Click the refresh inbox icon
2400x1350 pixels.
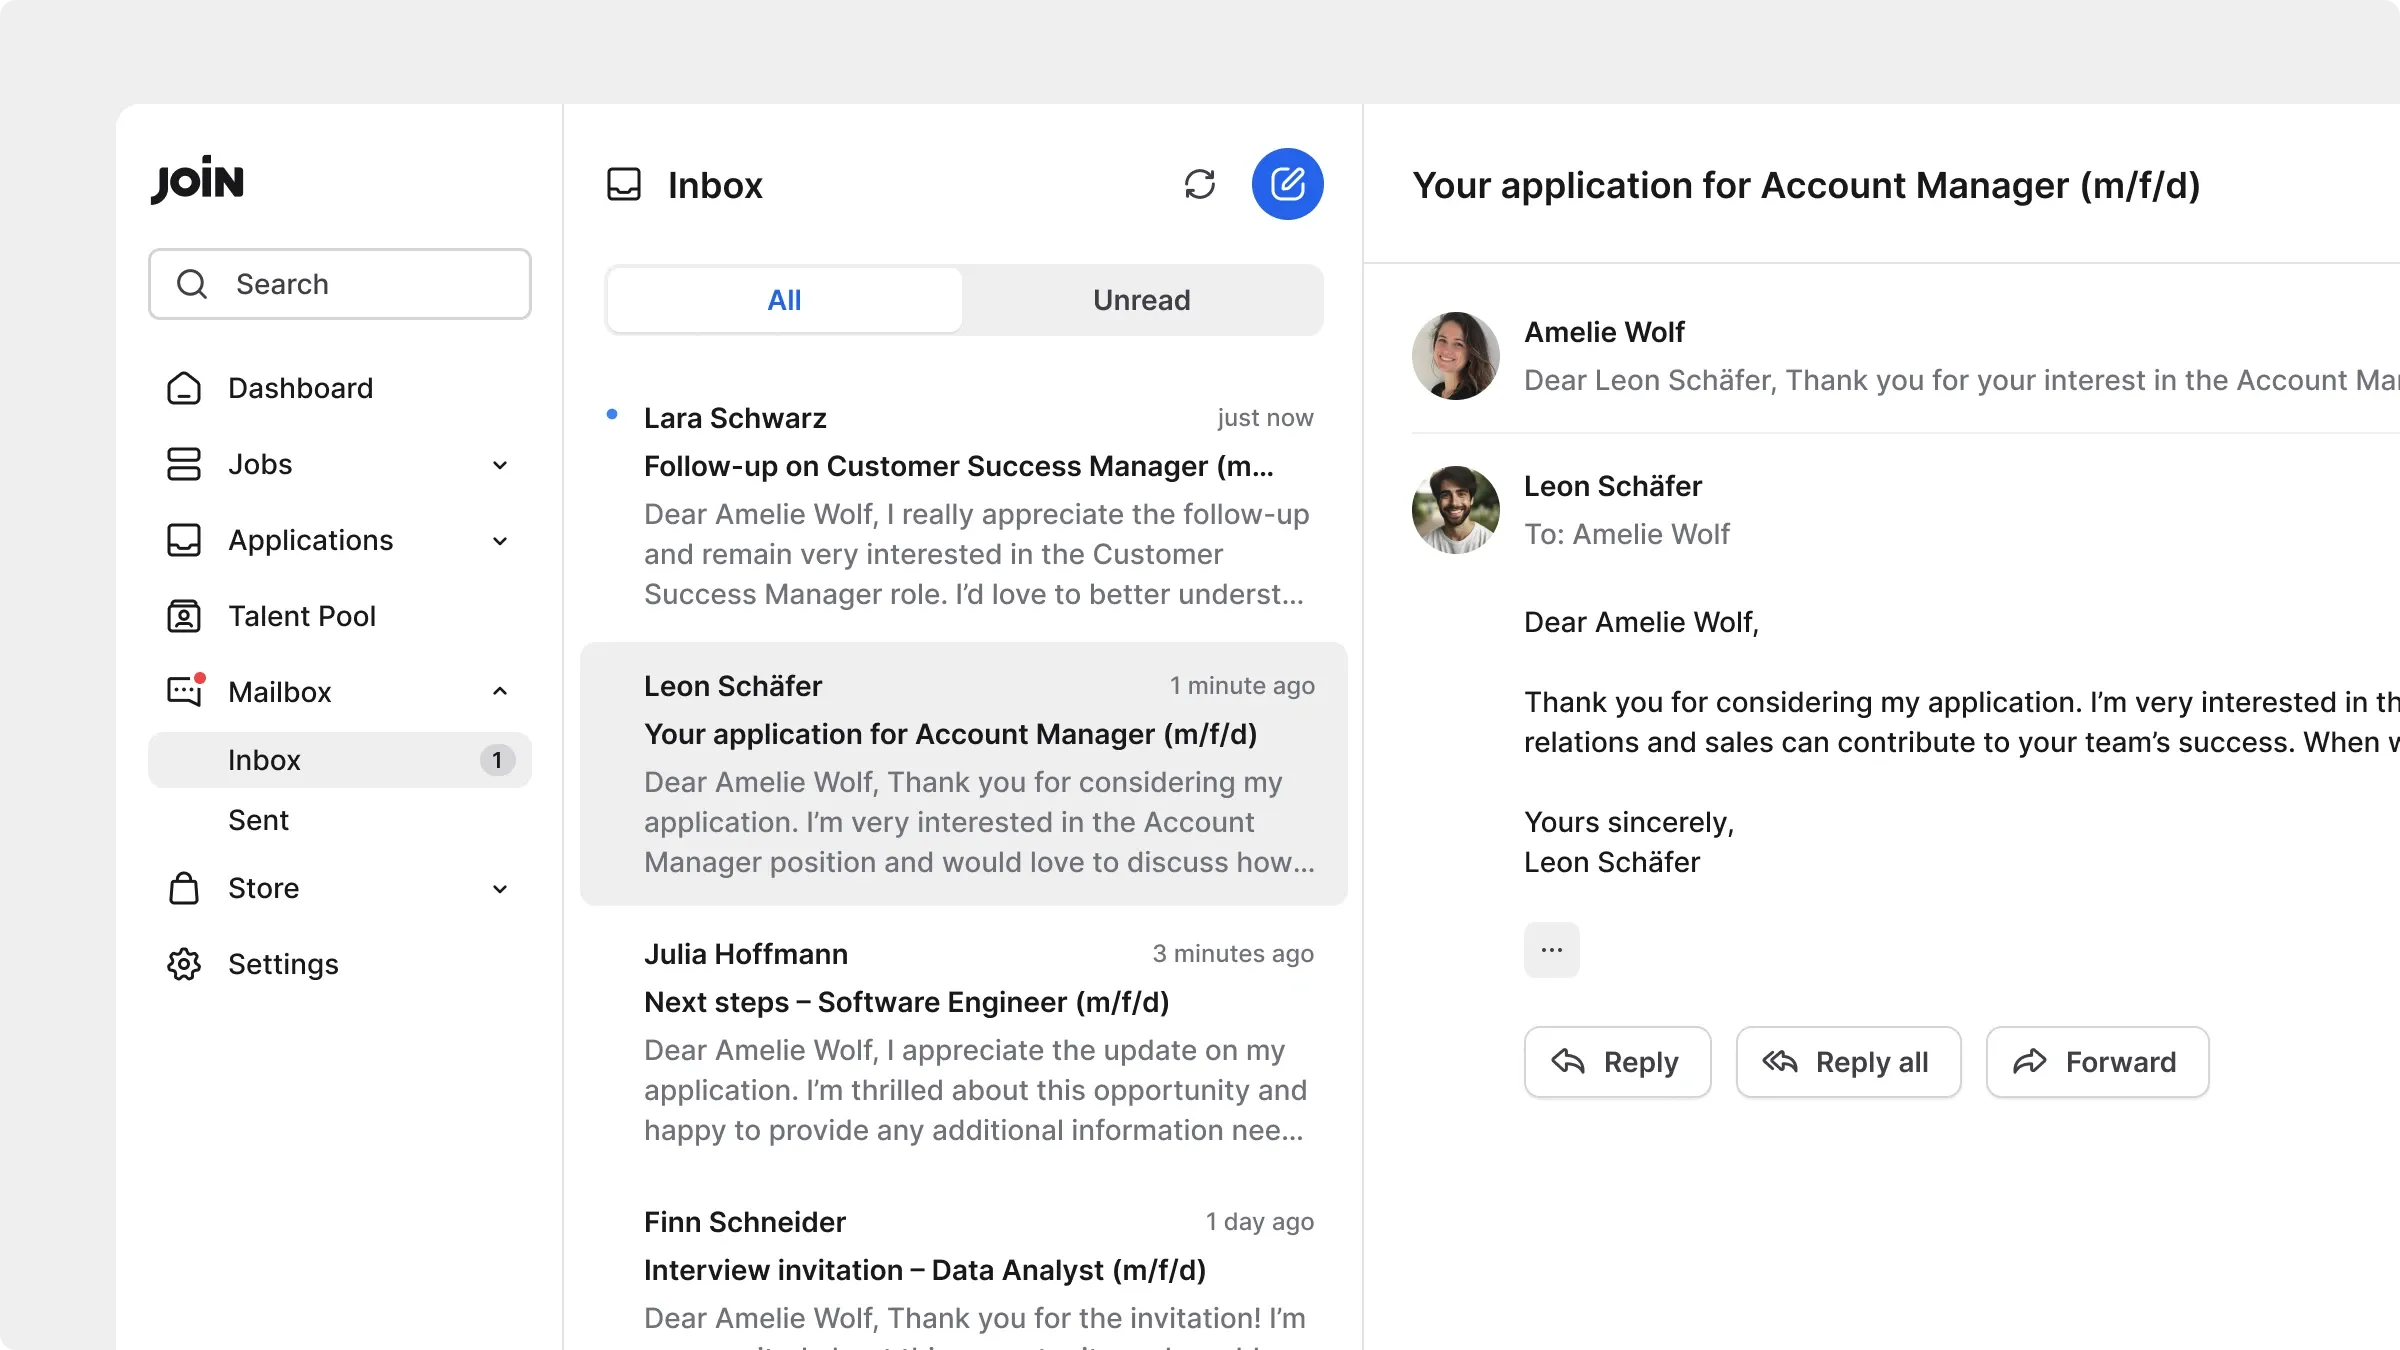coord(1199,184)
